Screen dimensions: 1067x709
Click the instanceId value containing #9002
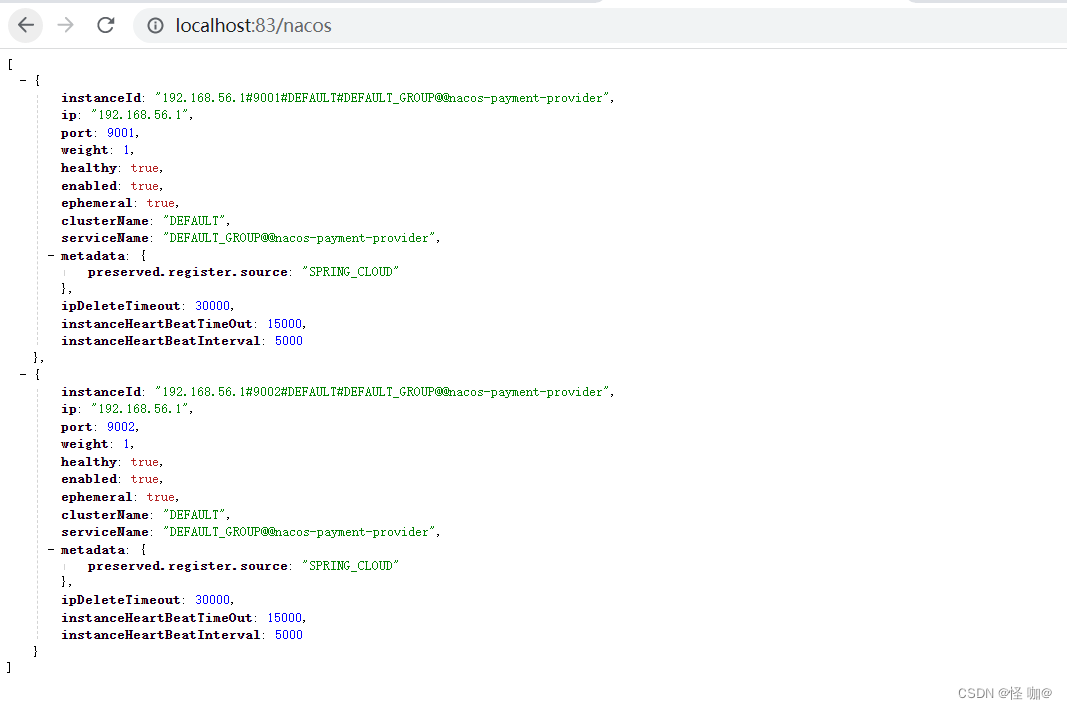(383, 392)
